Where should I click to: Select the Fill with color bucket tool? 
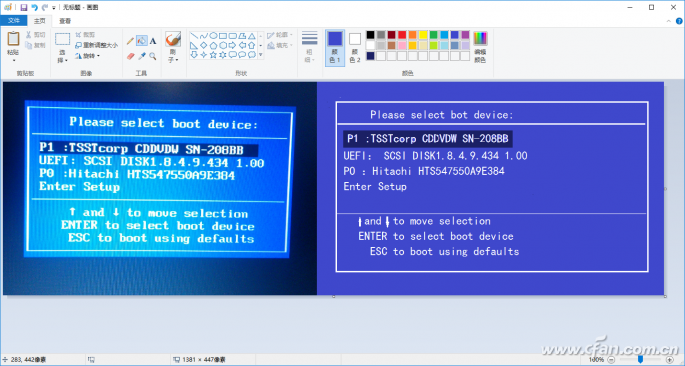tap(142, 41)
